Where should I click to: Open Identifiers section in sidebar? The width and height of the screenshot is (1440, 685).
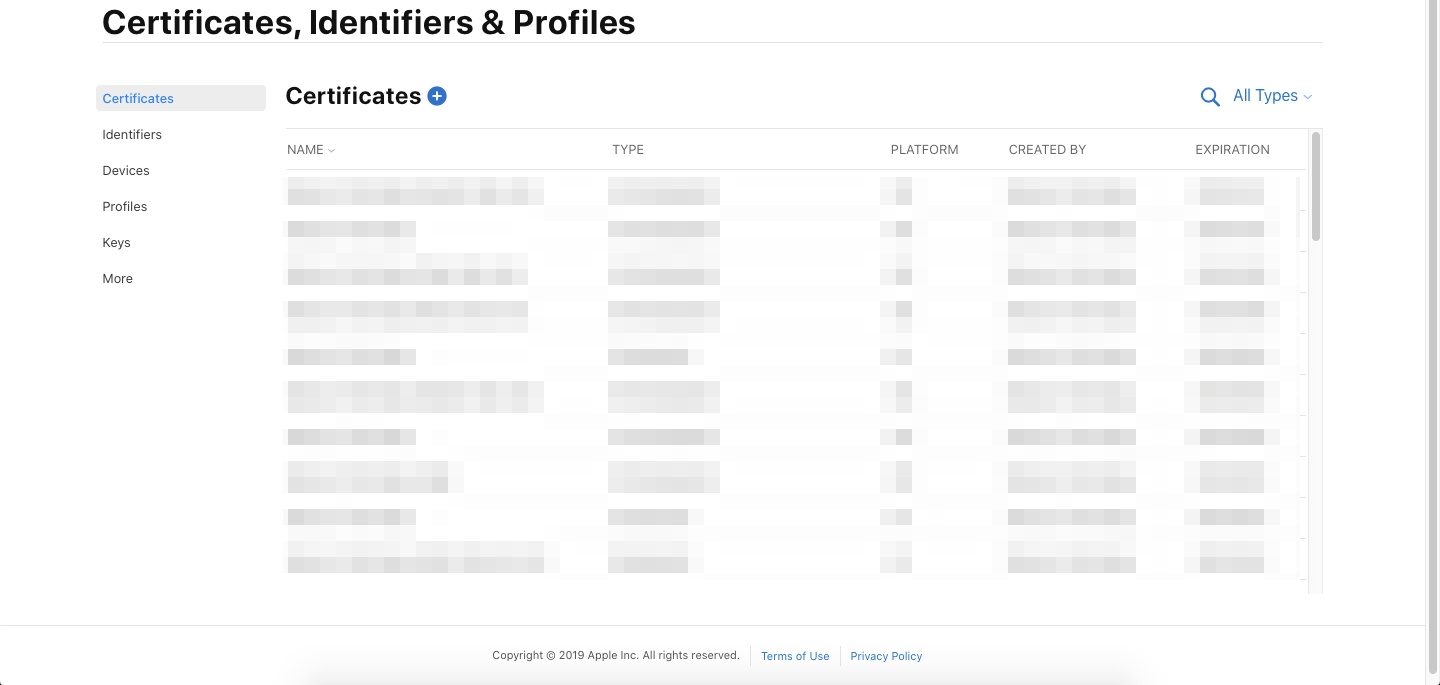tap(132, 134)
